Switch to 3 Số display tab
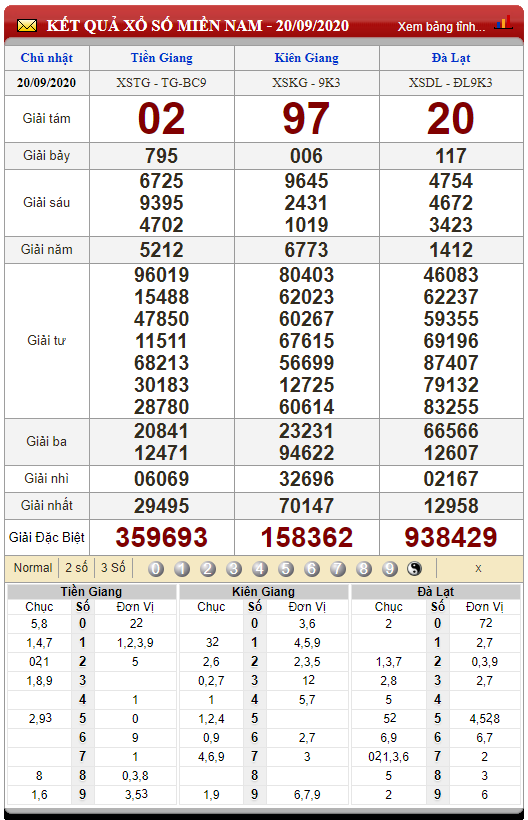The height and width of the screenshot is (820, 528). pyautogui.click(x=113, y=567)
